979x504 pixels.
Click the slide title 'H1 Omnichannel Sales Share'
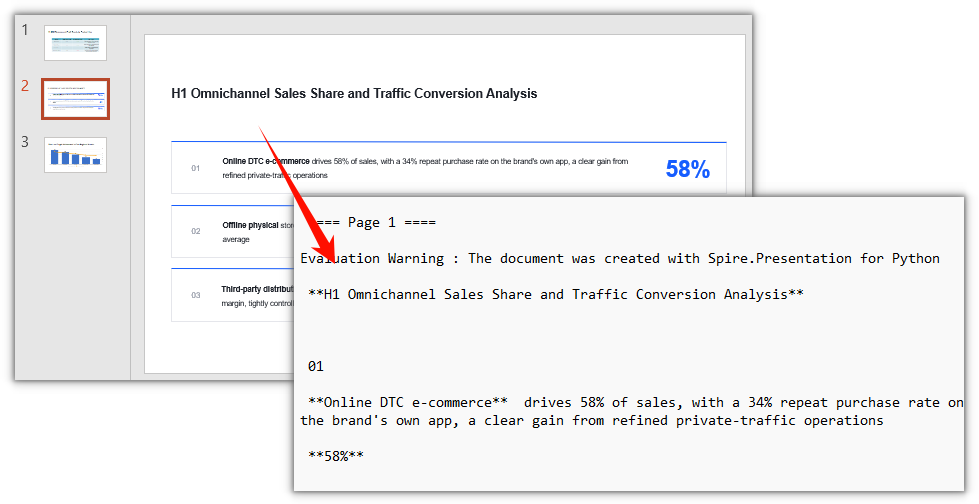click(x=354, y=94)
